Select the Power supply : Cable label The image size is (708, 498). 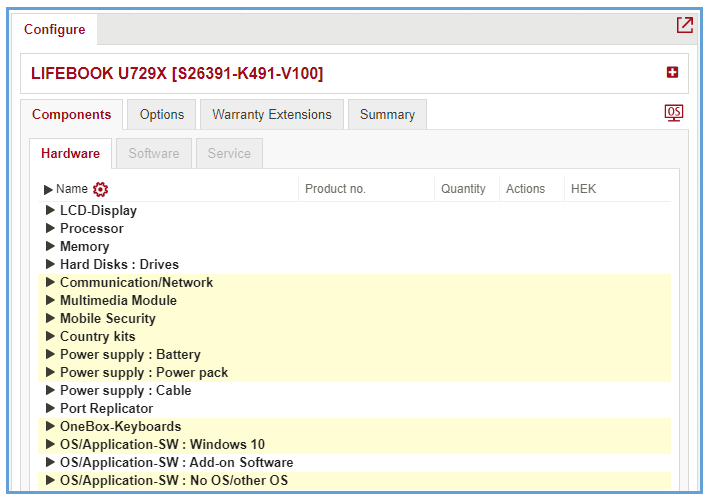pos(126,391)
